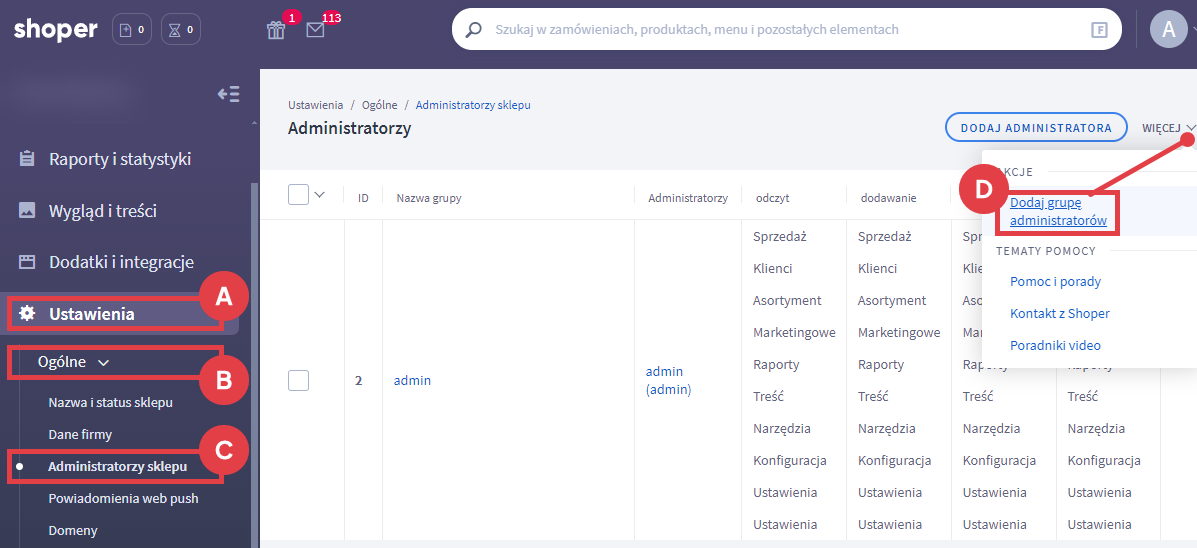Tick the select-all checkbox in table header

point(298,195)
